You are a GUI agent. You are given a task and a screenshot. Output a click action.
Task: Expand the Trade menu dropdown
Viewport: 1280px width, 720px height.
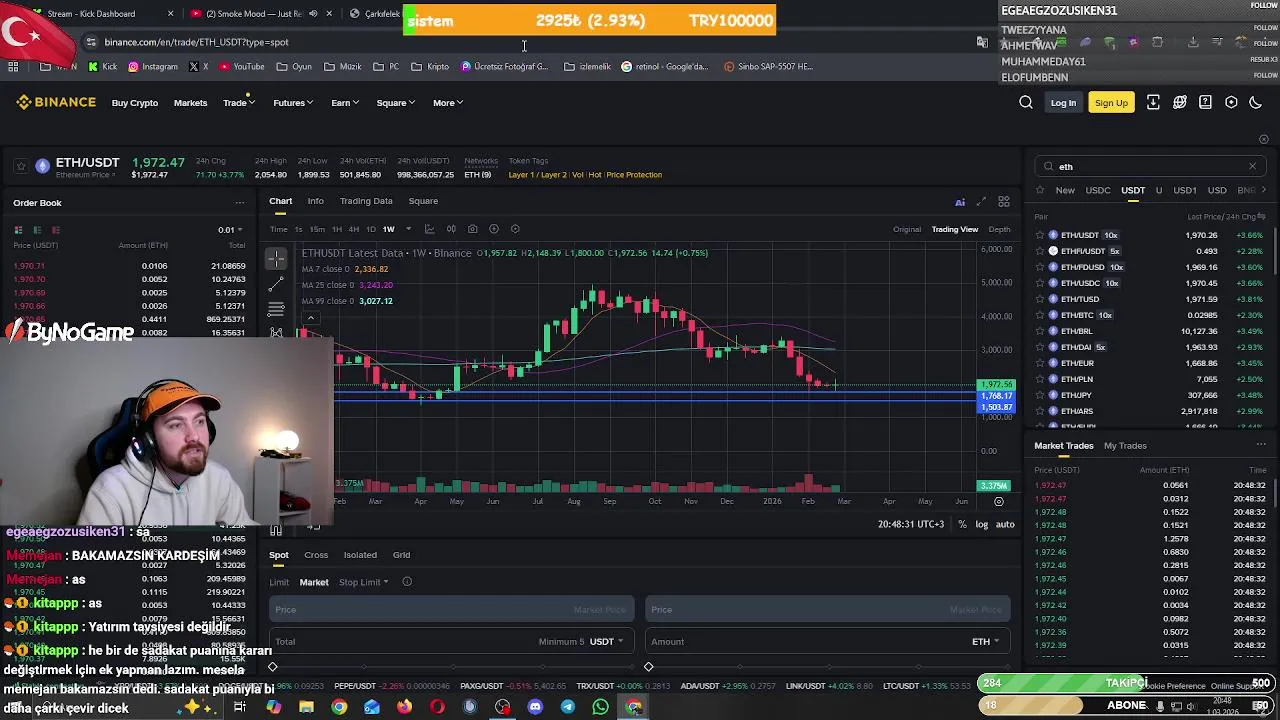[239, 103]
